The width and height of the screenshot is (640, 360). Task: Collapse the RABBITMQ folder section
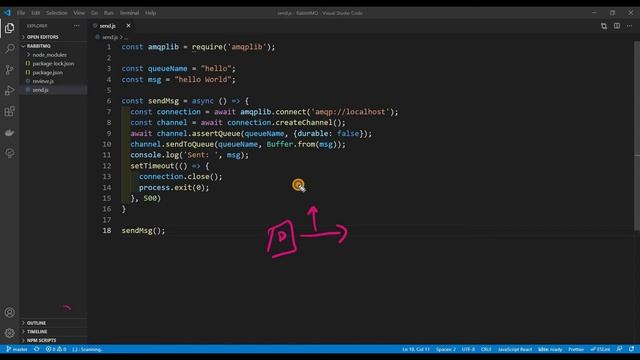click(x=53, y=46)
